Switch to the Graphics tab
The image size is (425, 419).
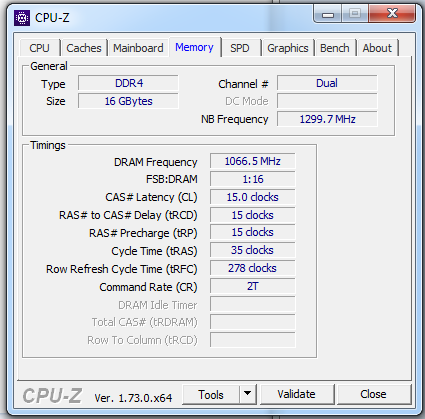288,48
